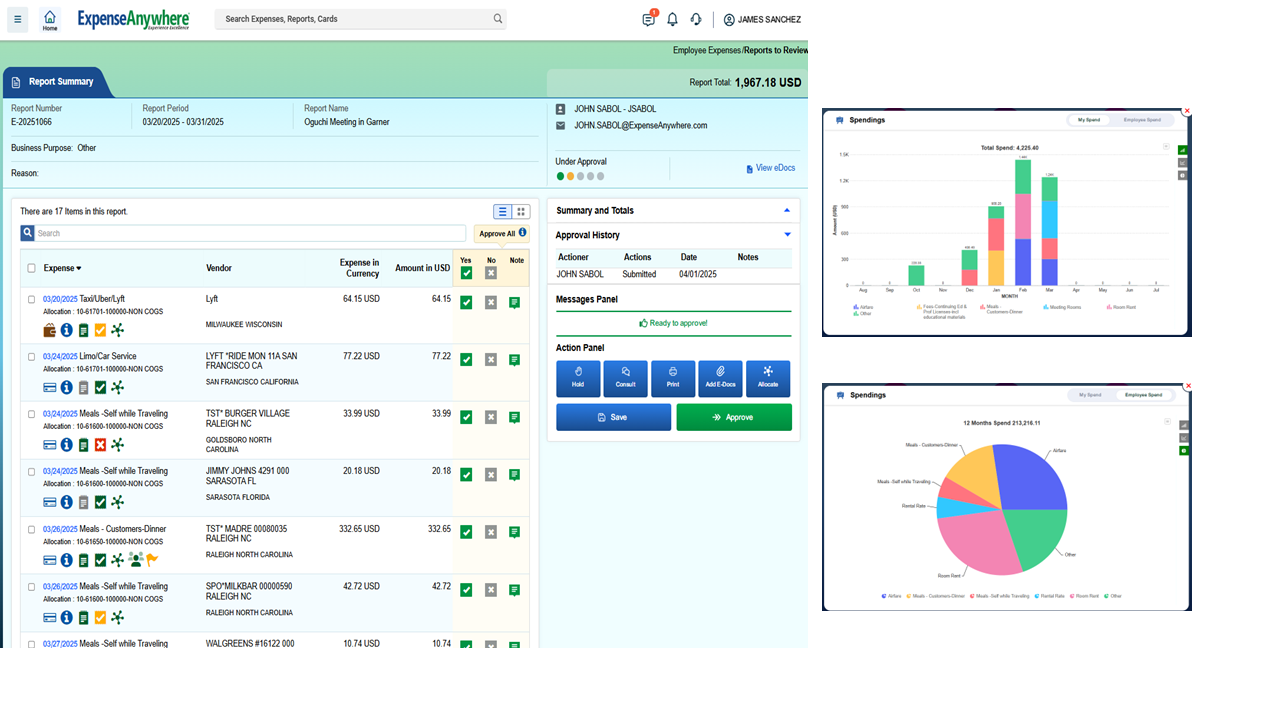1280x720 pixels.
Task: Open the hamburger navigation menu
Action: pos(18,19)
